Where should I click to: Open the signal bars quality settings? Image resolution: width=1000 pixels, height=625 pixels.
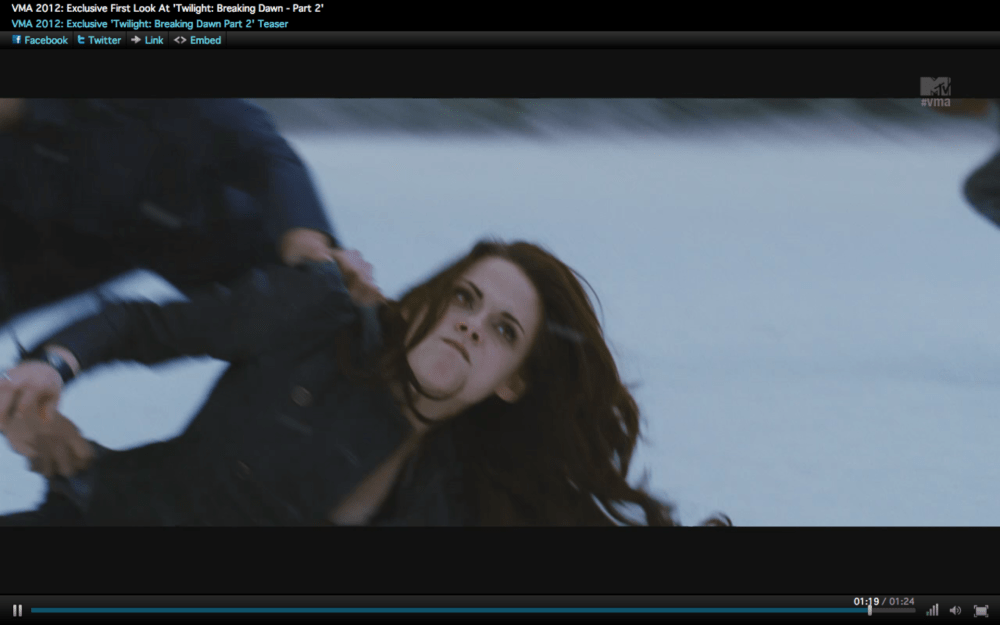pyautogui.click(x=932, y=610)
